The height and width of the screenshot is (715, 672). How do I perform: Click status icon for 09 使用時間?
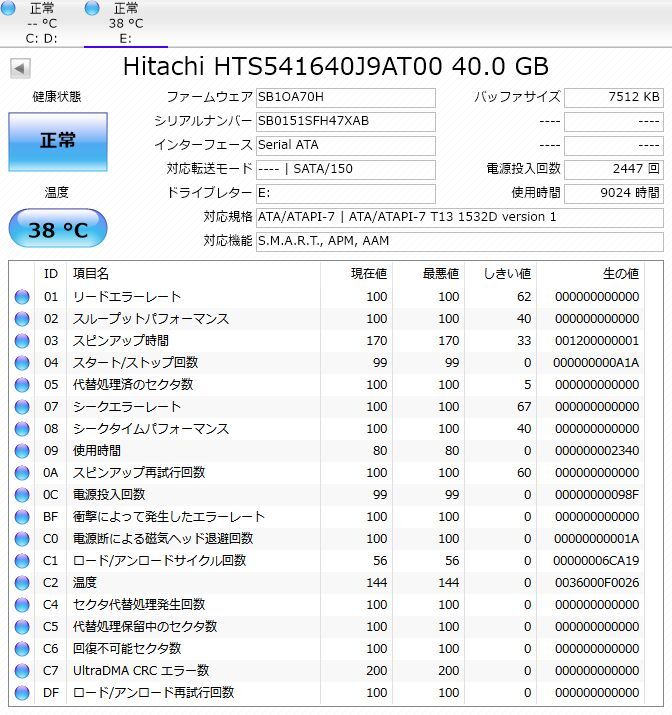(22, 451)
